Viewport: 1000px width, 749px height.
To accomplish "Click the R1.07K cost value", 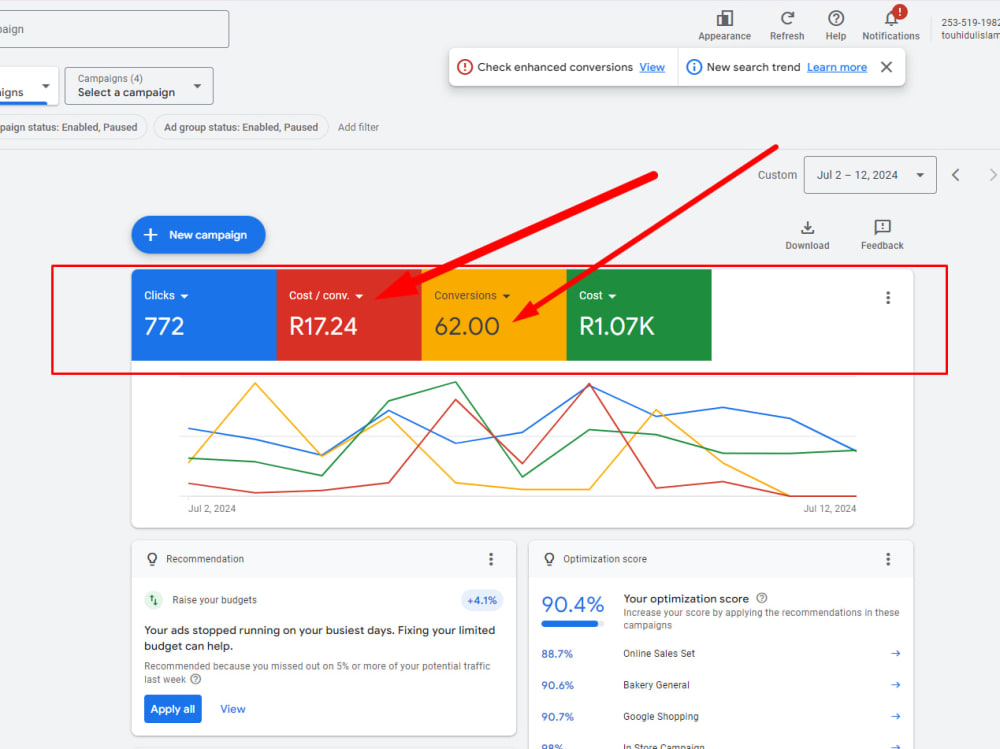I will click(616, 326).
